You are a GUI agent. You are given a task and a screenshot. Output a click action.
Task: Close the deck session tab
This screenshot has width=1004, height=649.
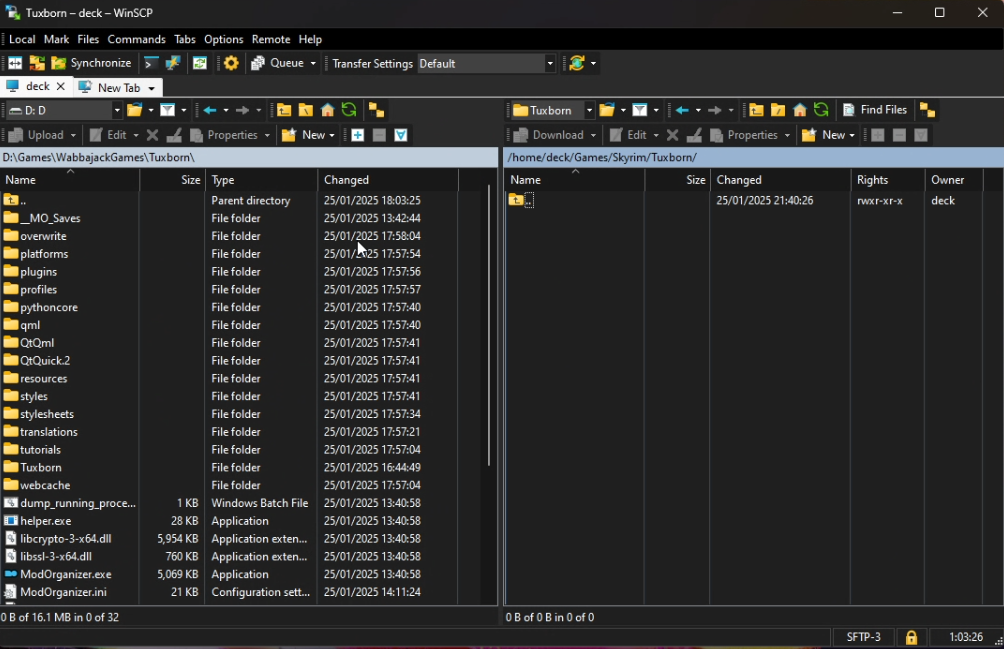61,86
